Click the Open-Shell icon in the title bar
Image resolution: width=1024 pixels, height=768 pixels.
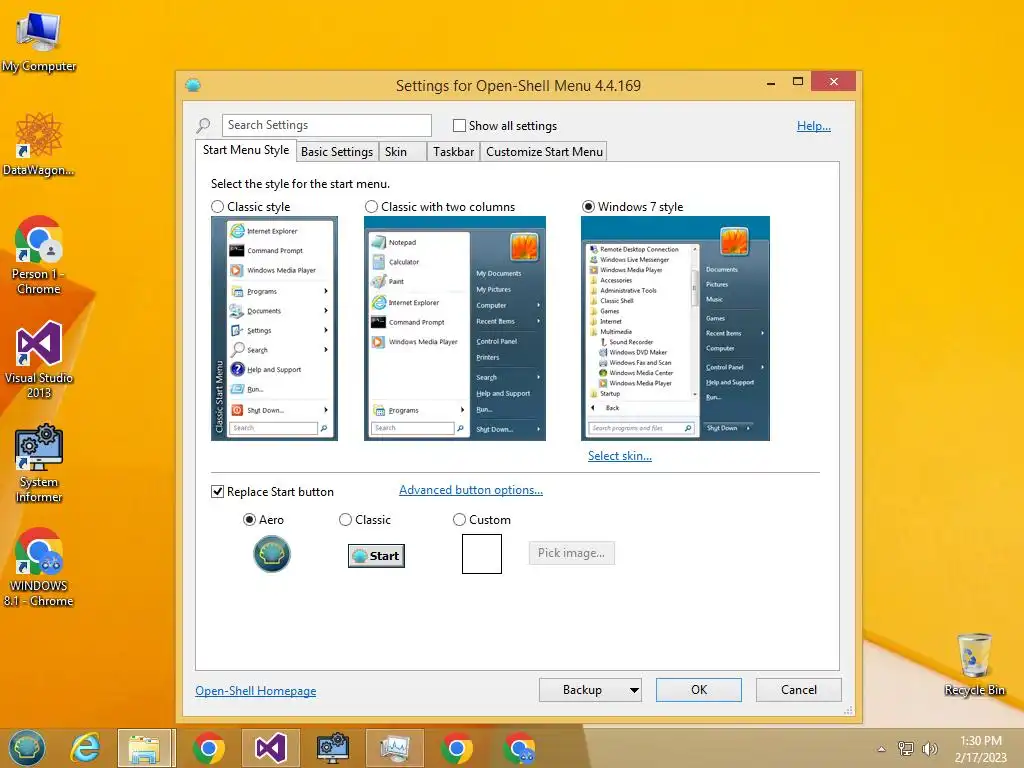point(193,85)
